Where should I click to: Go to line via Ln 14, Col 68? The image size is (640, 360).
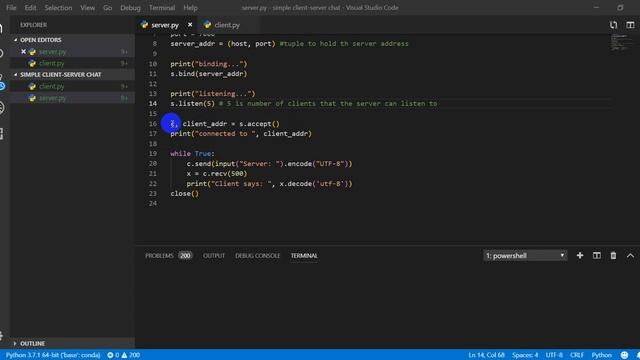(486, 355)
